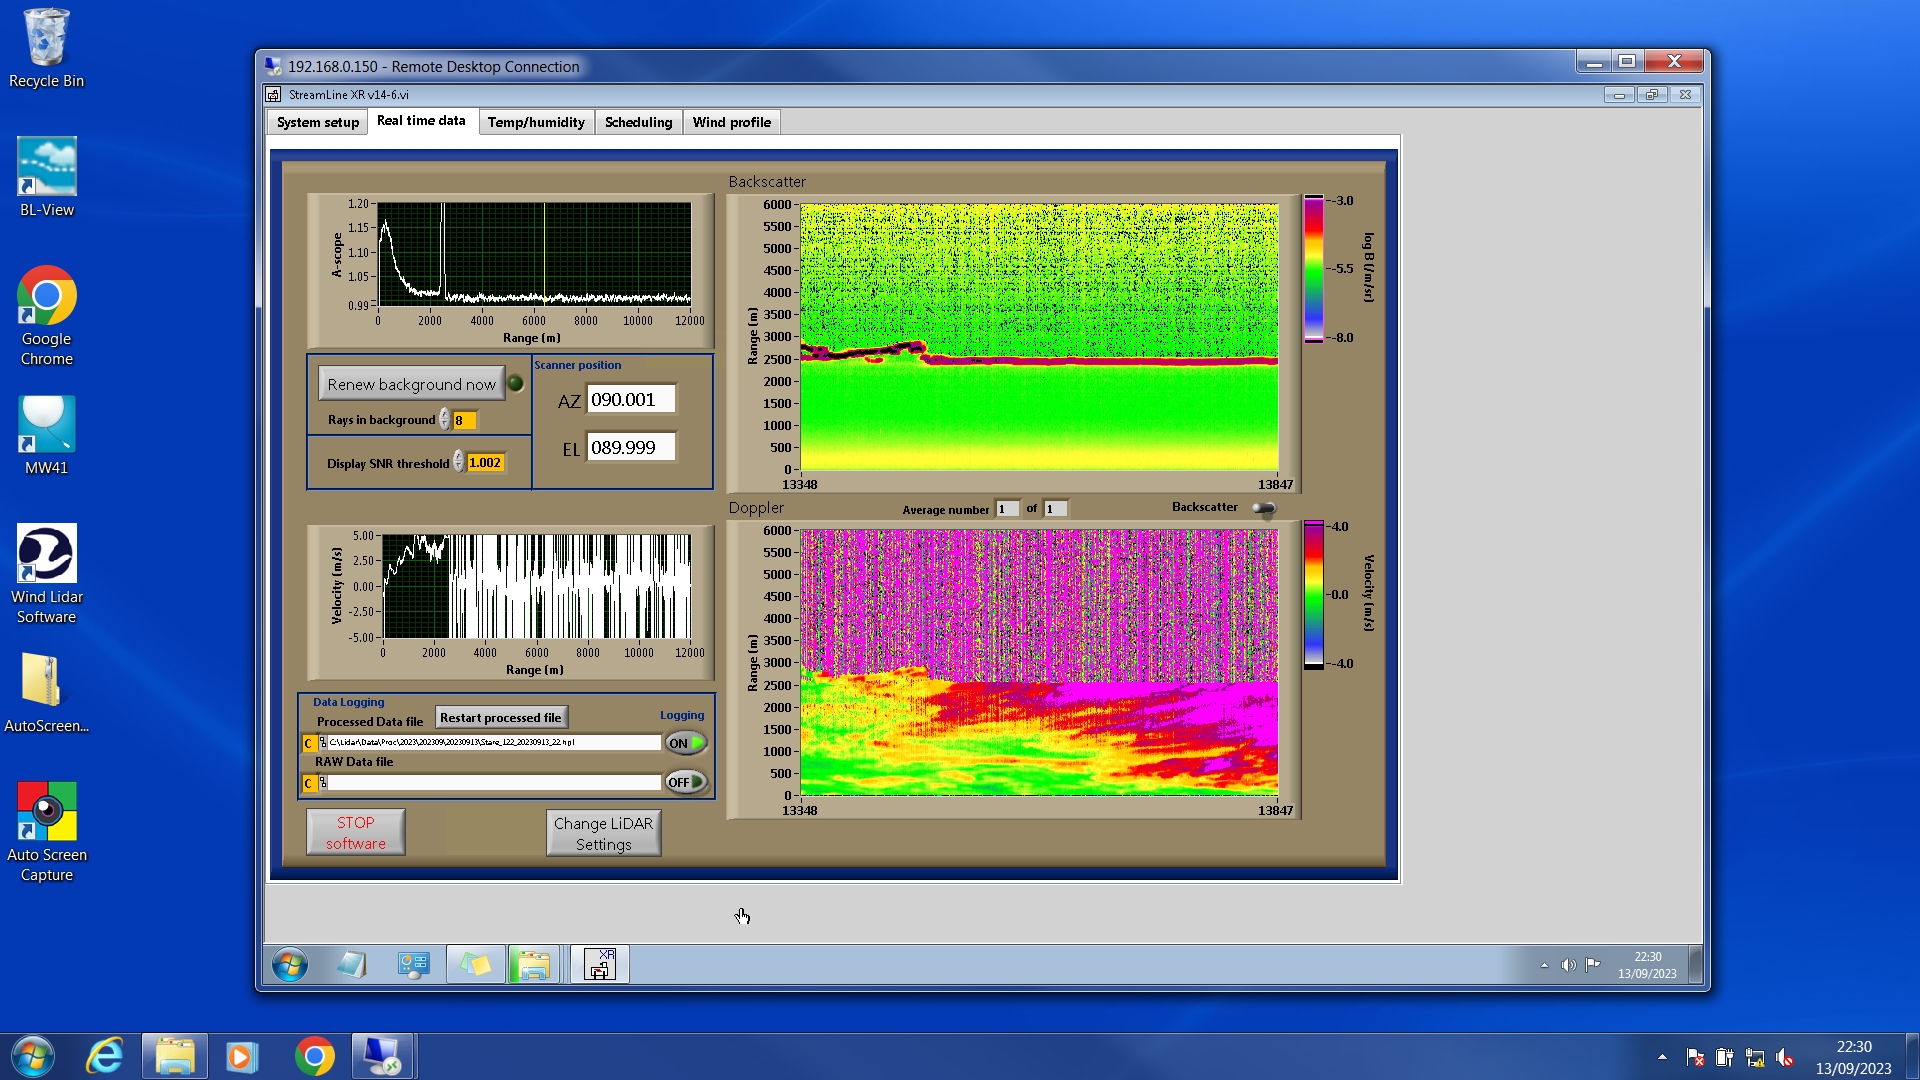Image resolution: width=1920 pixels, height=1080 pixels.
Task: Show hidden icons in local system tray
Action: pos(1662,1057)
